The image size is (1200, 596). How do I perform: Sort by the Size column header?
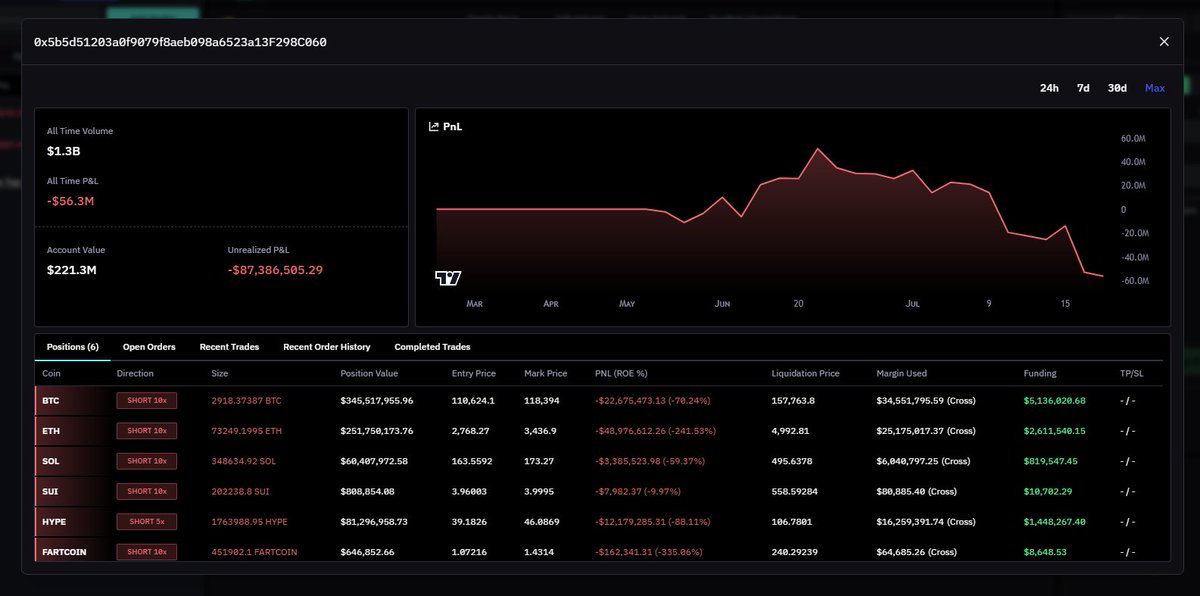point(219,373)
